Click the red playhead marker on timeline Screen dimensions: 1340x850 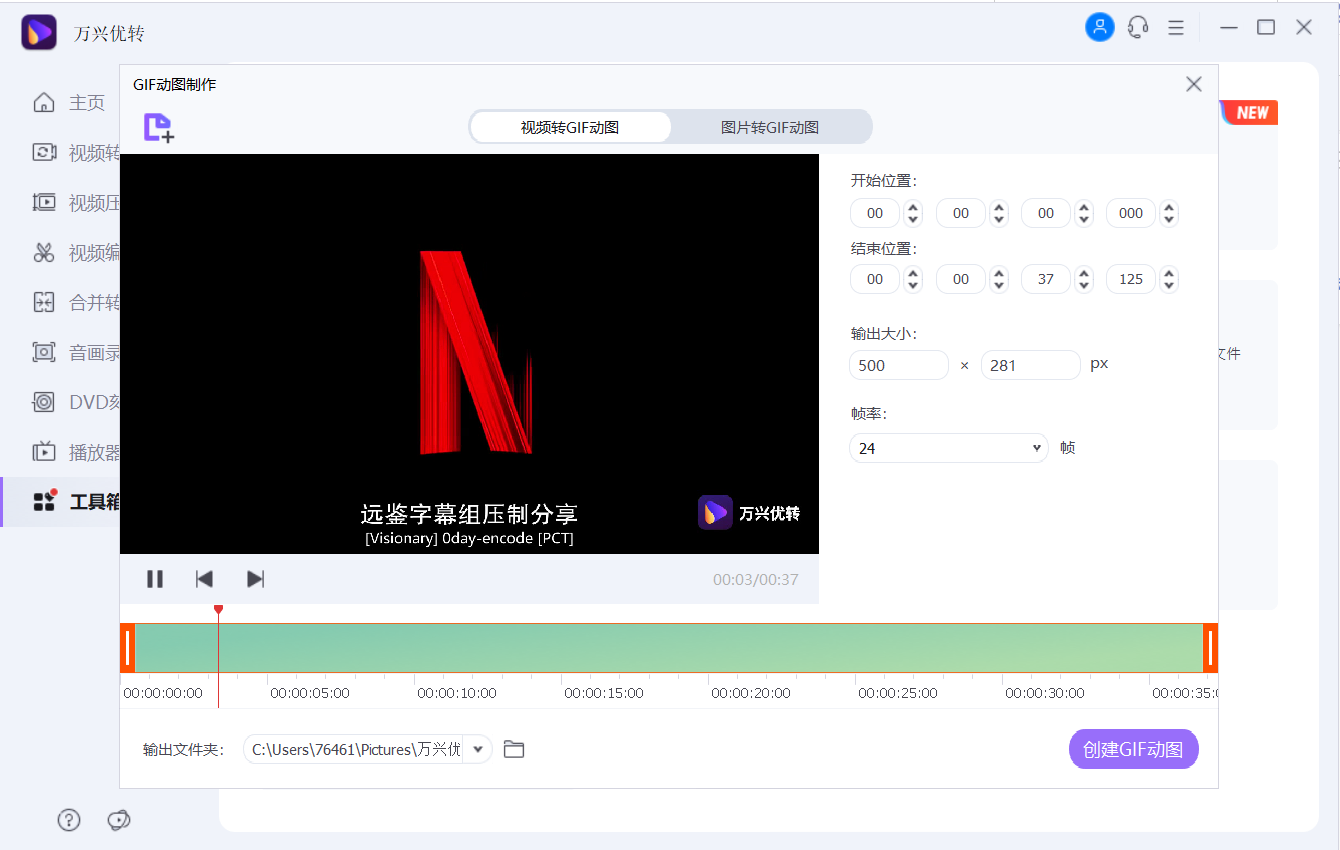(219, 611)
